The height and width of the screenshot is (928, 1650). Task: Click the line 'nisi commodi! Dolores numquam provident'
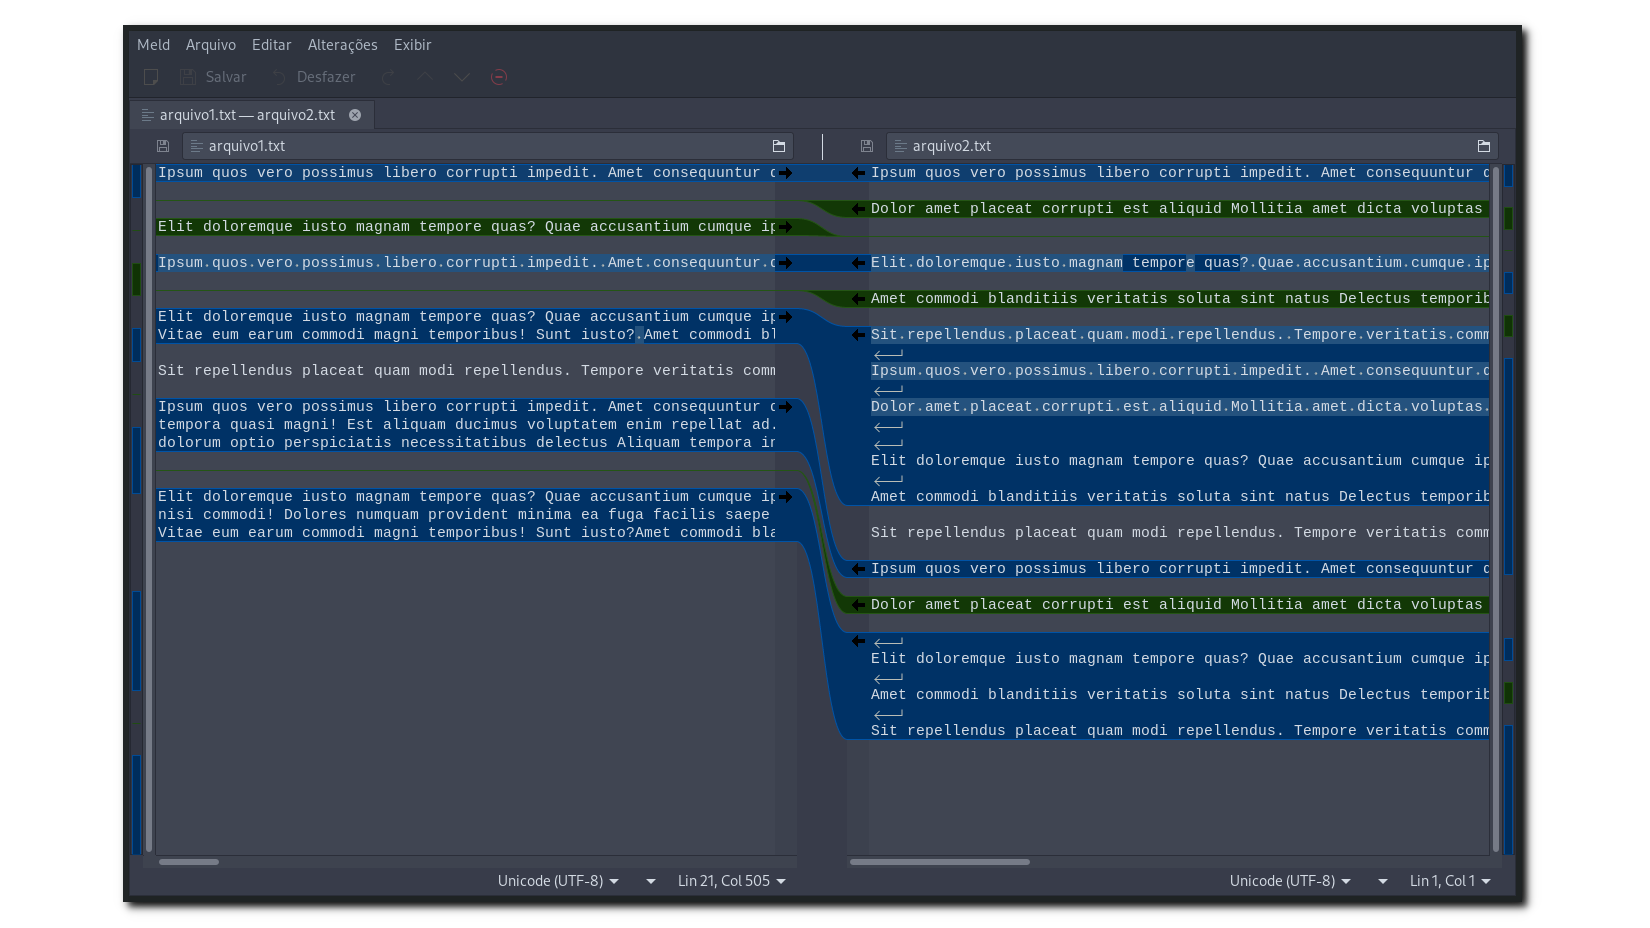point(466,515)
